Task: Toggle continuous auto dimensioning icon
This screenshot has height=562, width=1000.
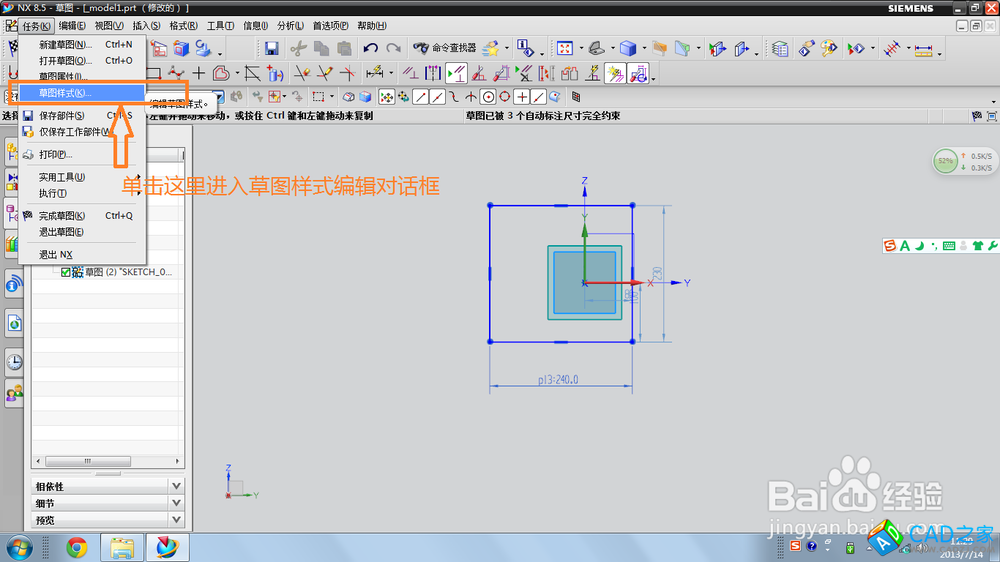Action: [x=638, y=74]
